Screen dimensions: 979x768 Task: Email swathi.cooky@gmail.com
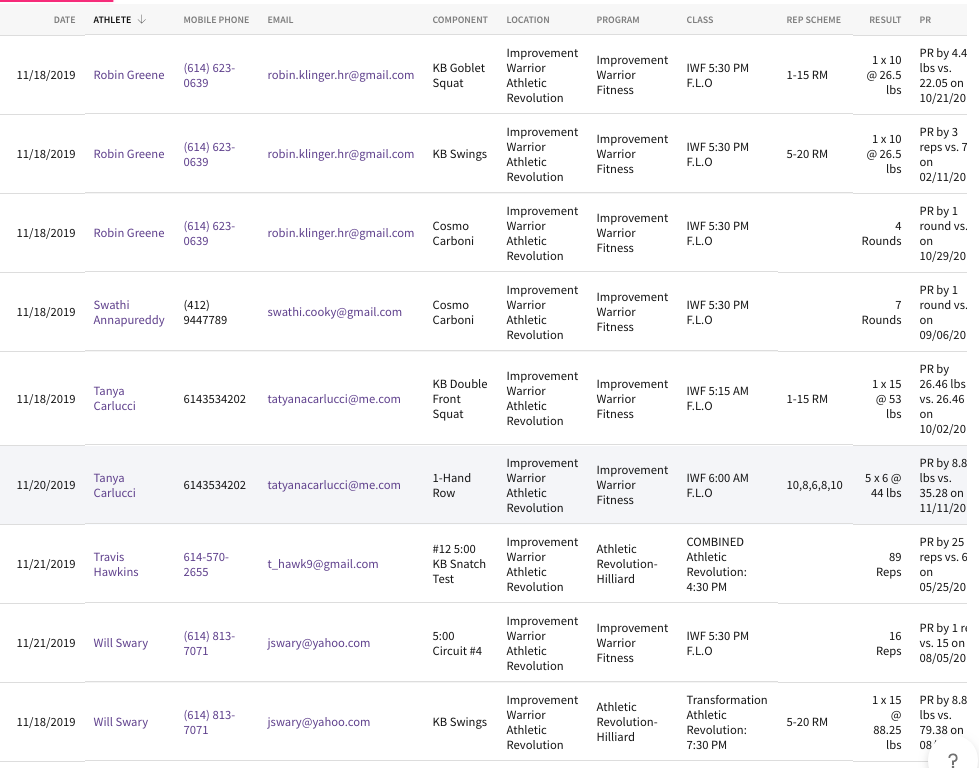335,312
